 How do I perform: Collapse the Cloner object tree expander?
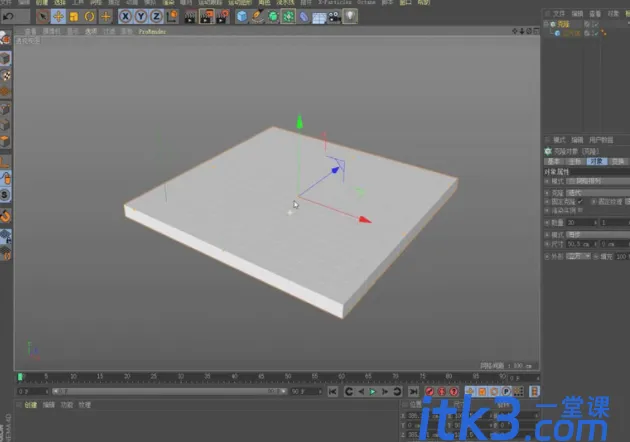click(x=546, y=25)
